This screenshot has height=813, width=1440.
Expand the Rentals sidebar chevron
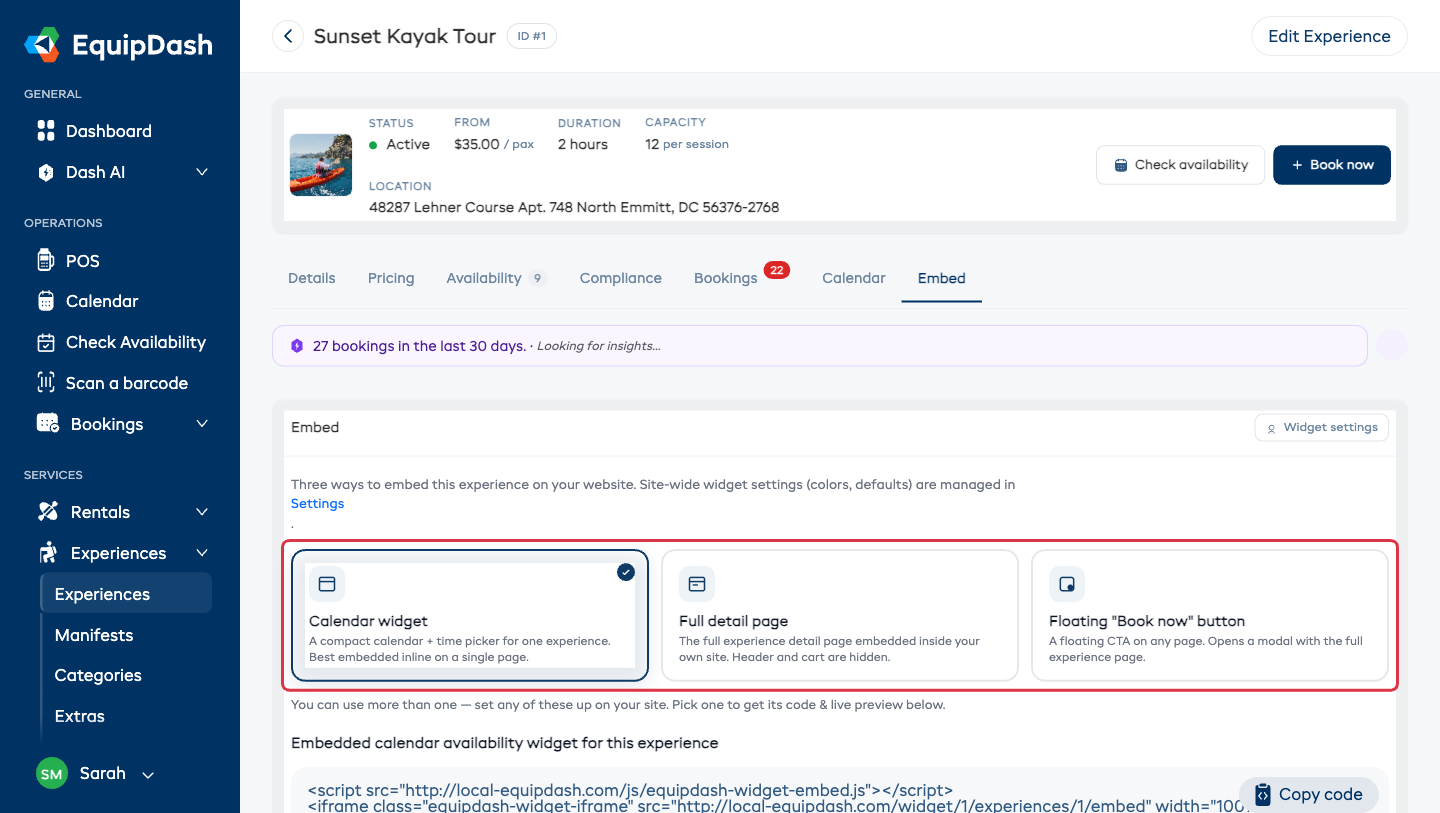(x=202, y=512)
